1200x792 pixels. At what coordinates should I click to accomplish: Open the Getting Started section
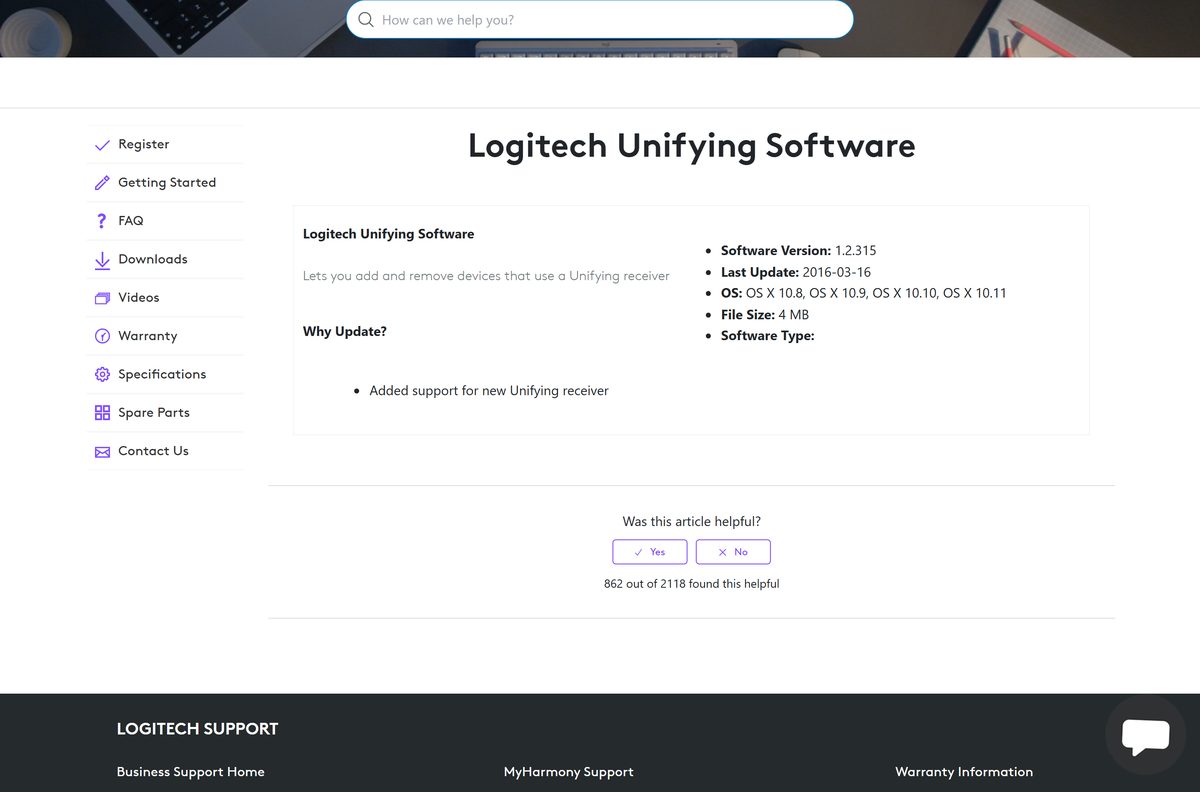166,182
